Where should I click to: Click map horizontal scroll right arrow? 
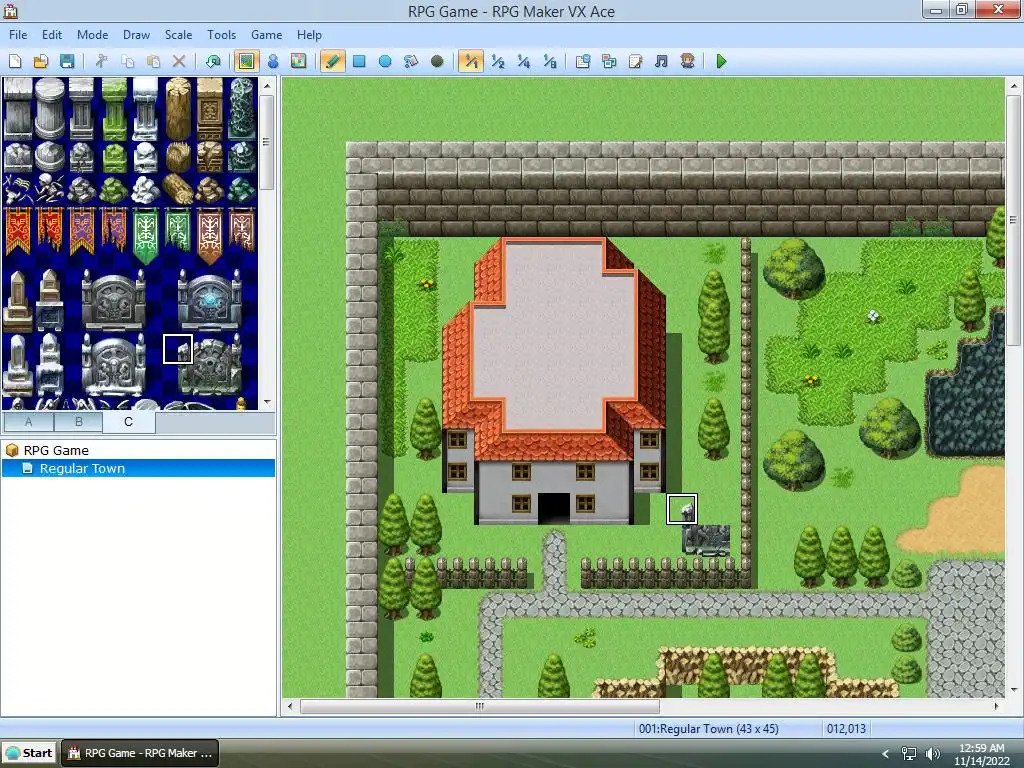(x=996, y=706)
